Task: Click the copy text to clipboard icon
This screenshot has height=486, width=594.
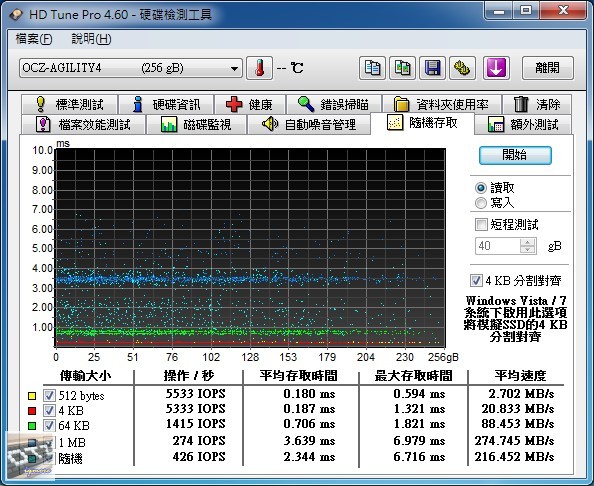Action: coord(372,68)
